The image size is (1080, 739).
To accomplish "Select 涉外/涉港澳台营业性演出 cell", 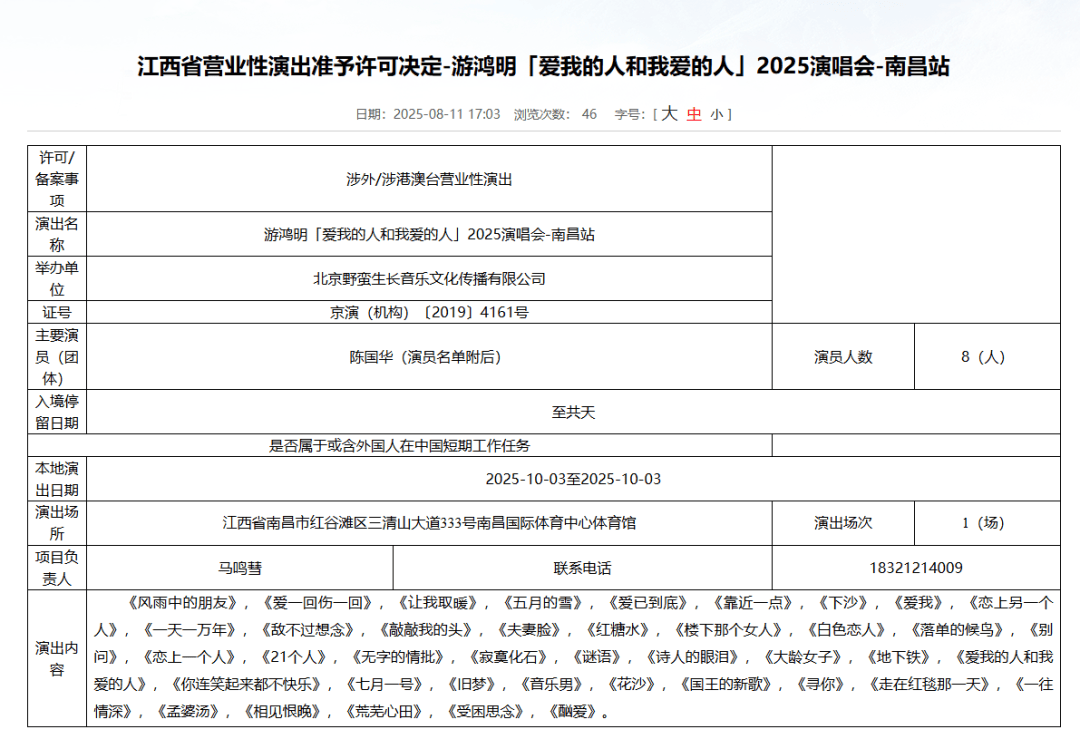I will 429,179.
